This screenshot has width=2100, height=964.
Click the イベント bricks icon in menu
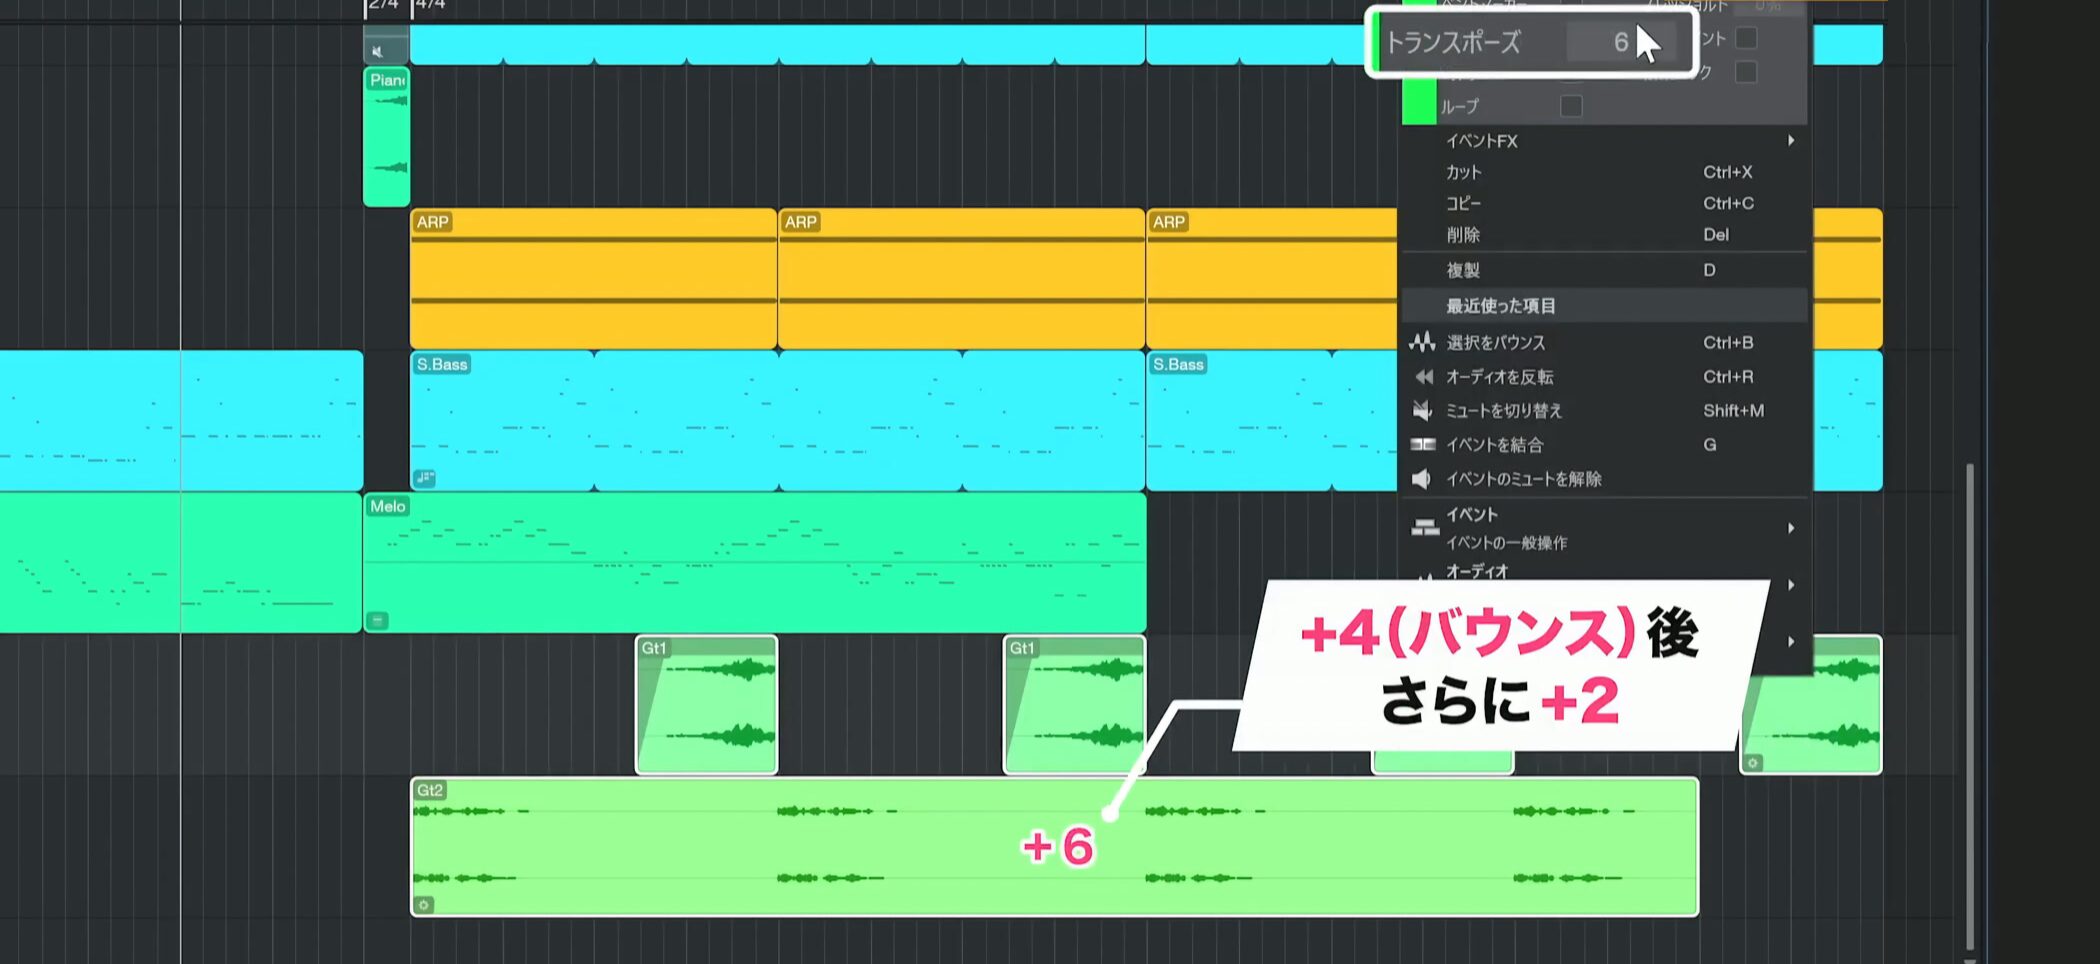pos(1424,527)
